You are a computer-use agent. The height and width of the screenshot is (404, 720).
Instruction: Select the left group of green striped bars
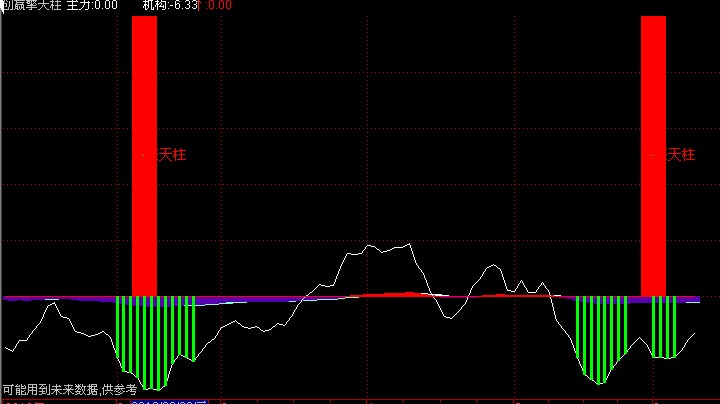click(155, 335)
